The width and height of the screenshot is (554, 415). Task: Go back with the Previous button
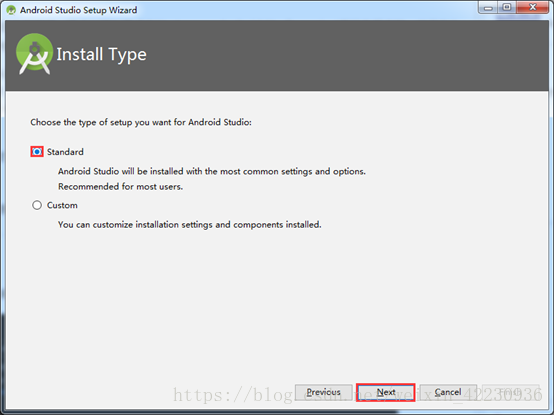coord(324,392)
